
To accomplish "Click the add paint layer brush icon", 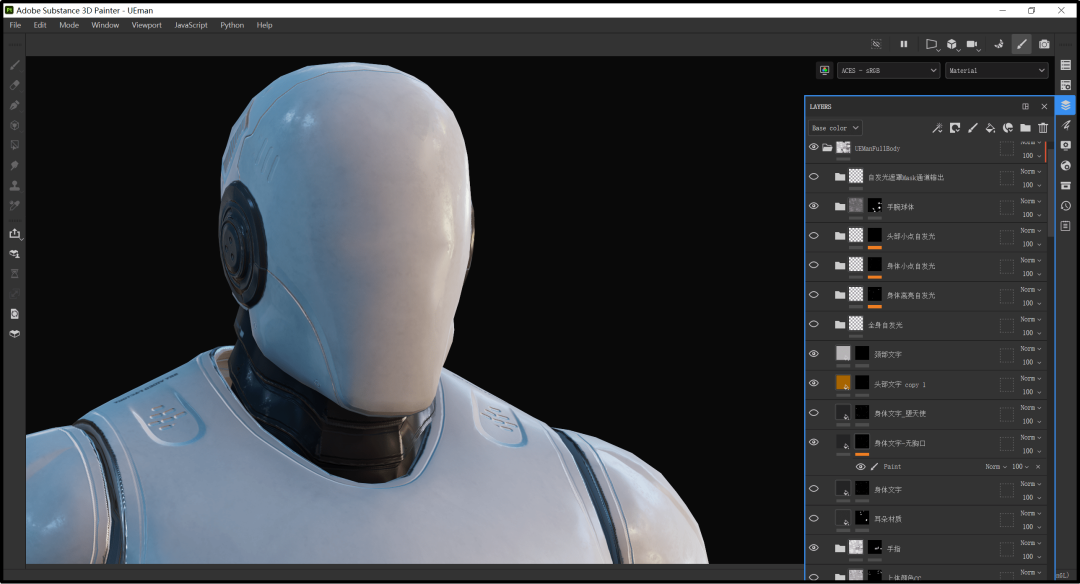I will click(972, 128).
